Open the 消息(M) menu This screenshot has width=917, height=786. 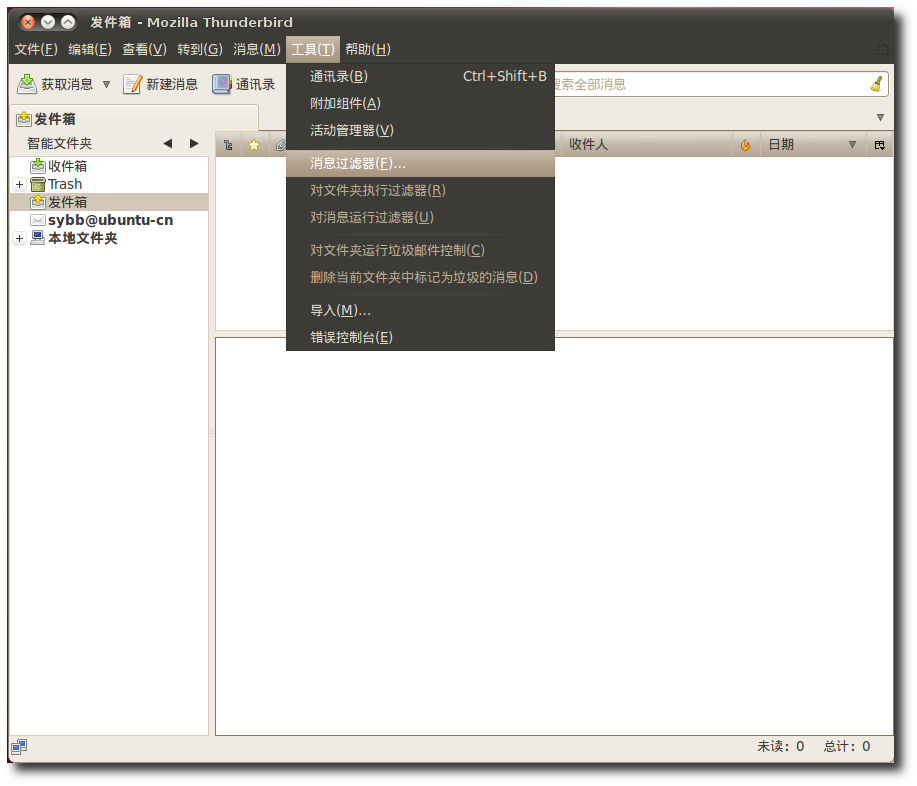(257, 49)
